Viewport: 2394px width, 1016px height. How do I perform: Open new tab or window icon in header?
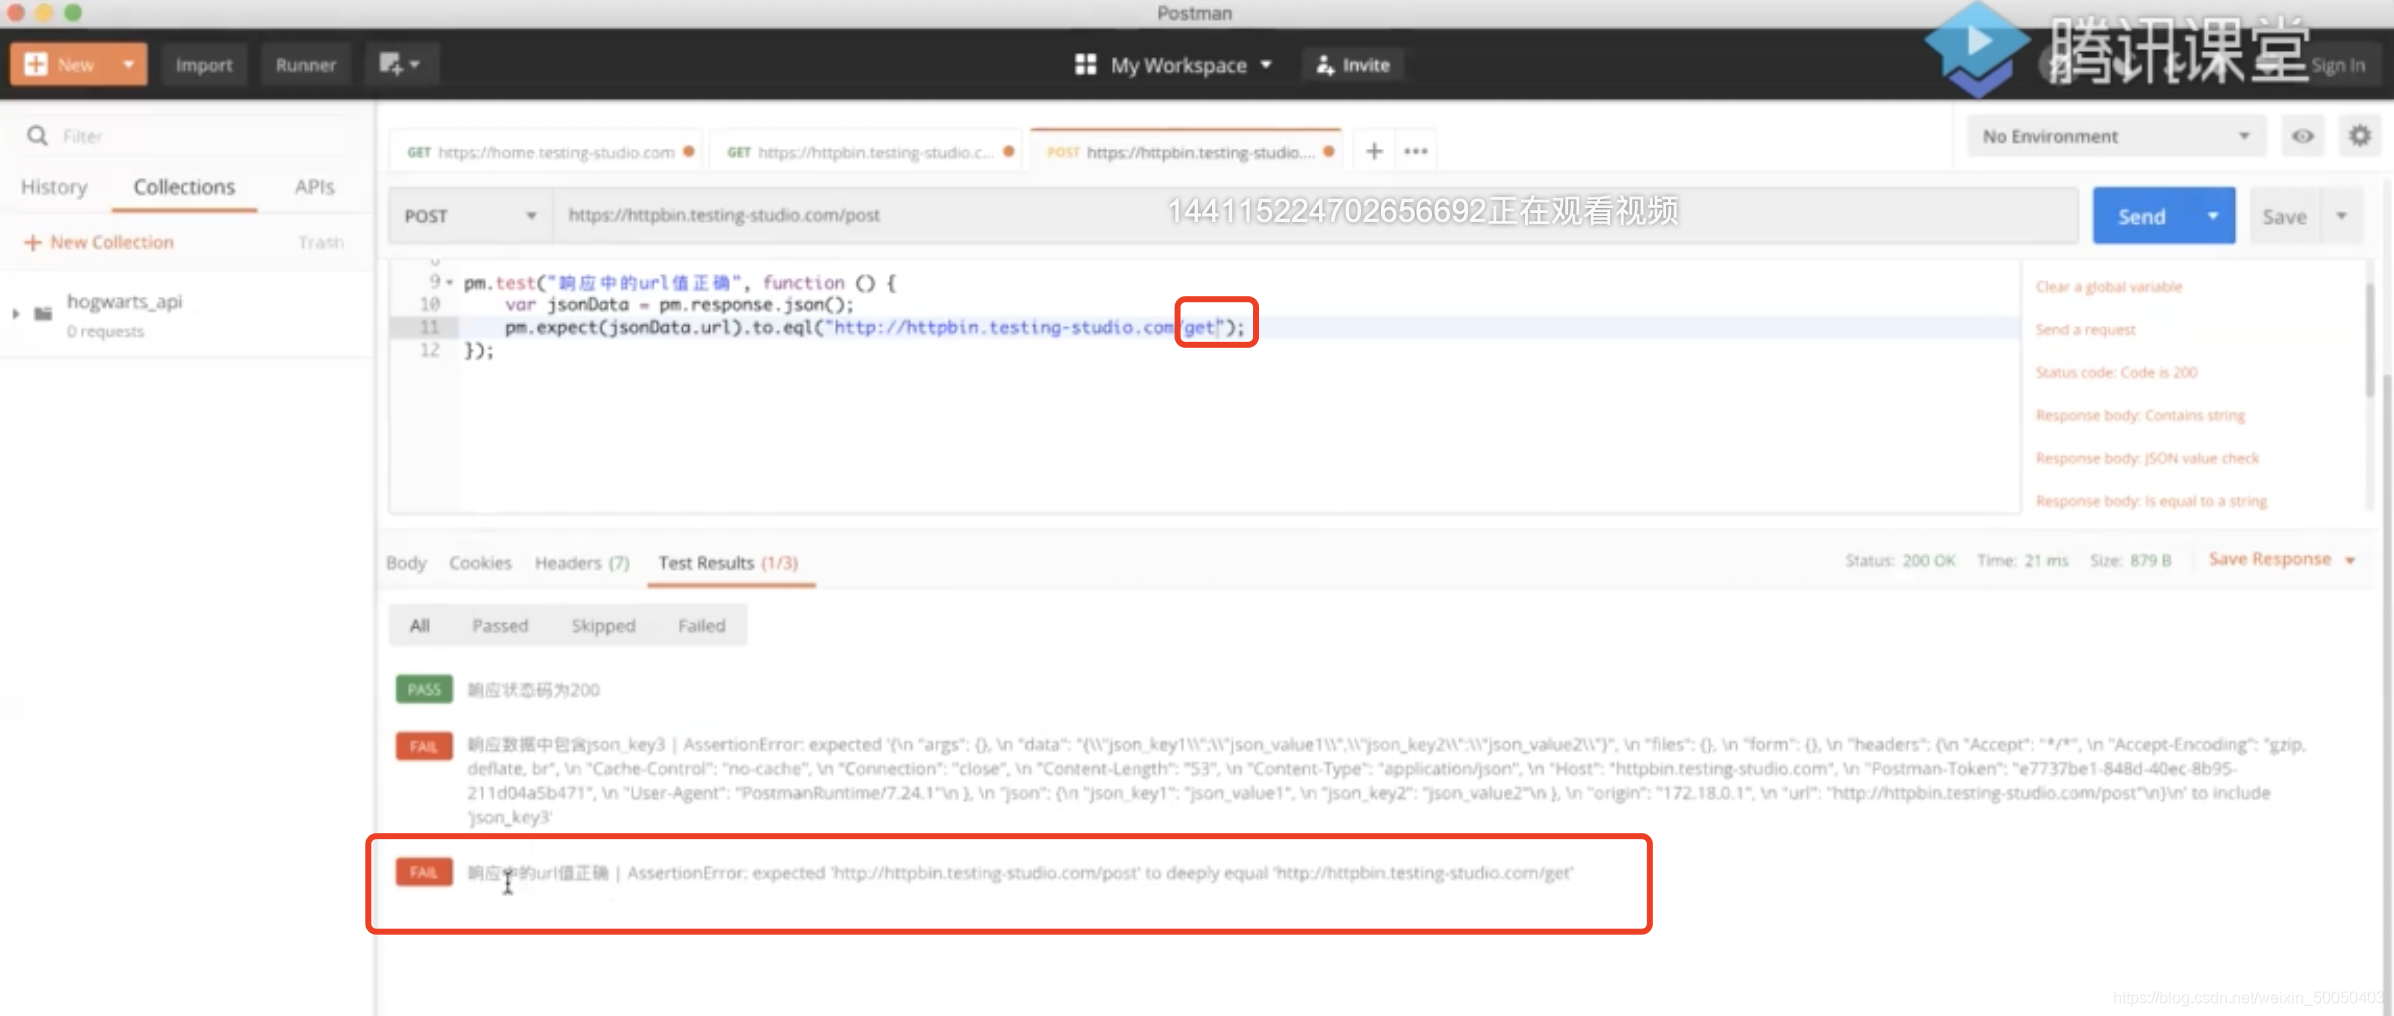(x=399, y=65)
